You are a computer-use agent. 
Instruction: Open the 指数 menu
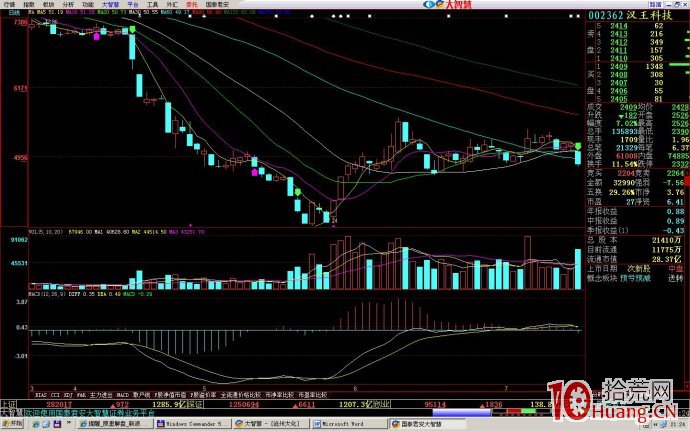tap(29, 4)
